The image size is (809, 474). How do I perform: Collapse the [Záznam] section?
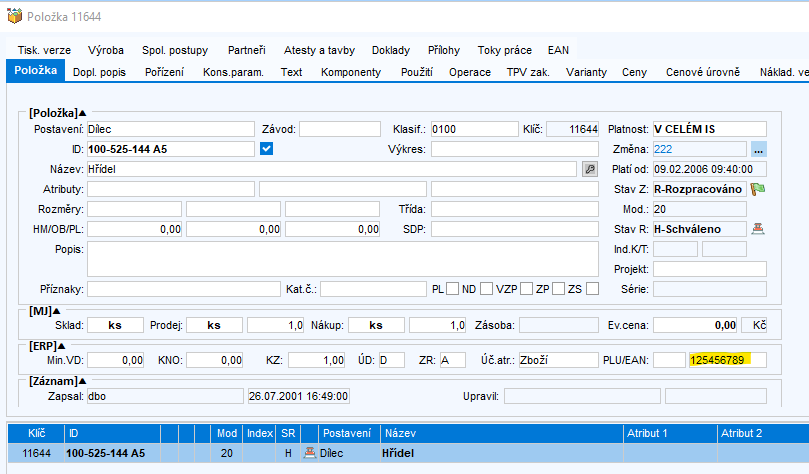[x=83, y=381]
